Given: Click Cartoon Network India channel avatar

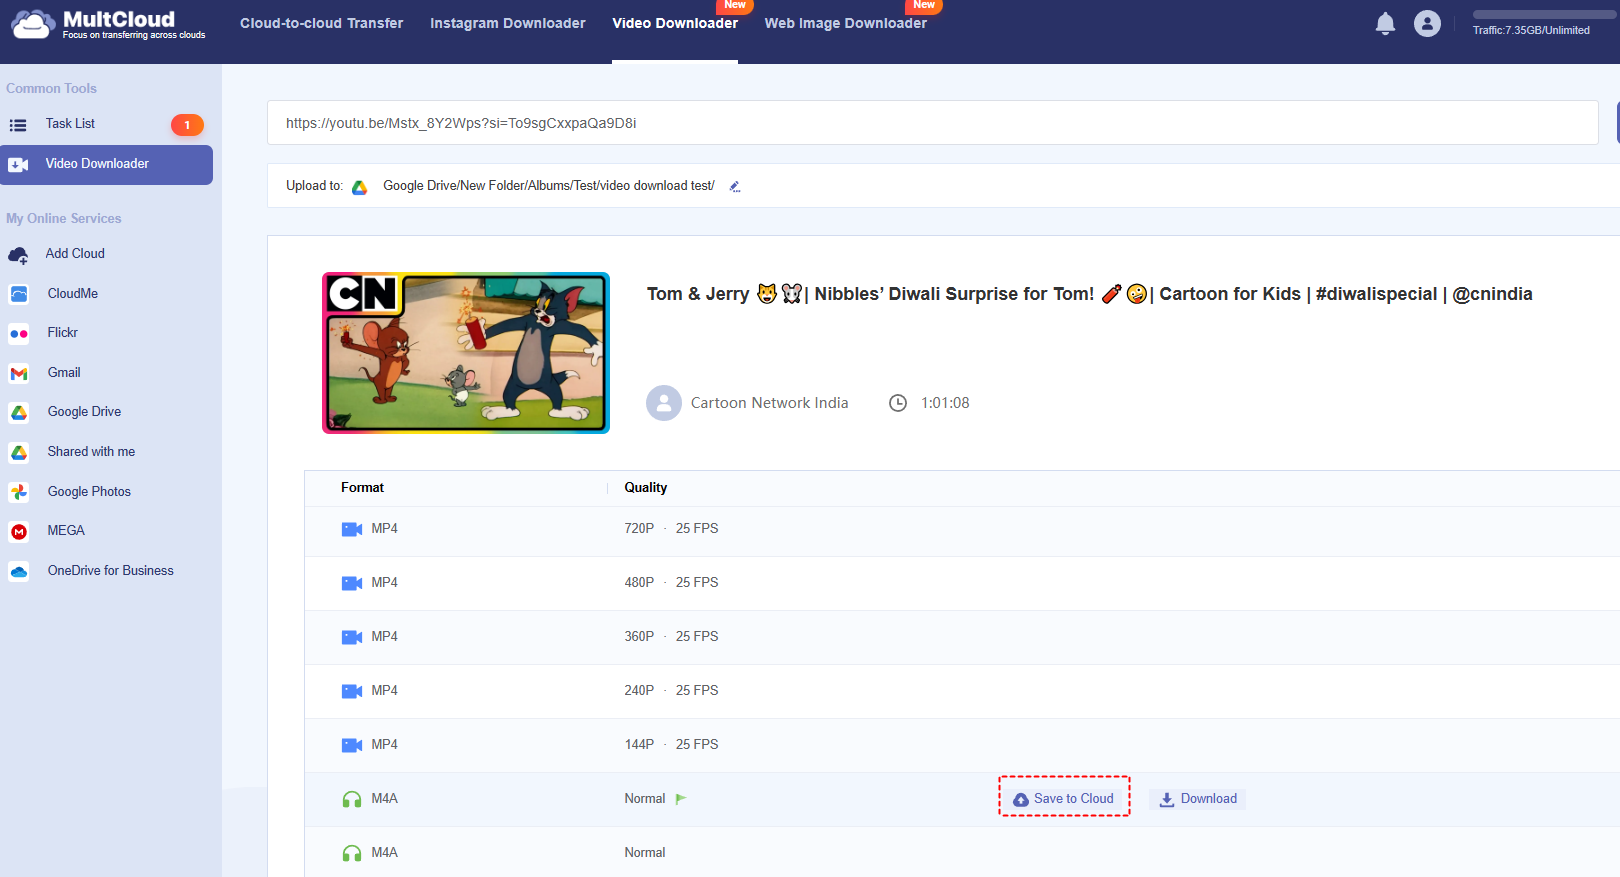Looking at the screenshot, I should click(664, 403).
